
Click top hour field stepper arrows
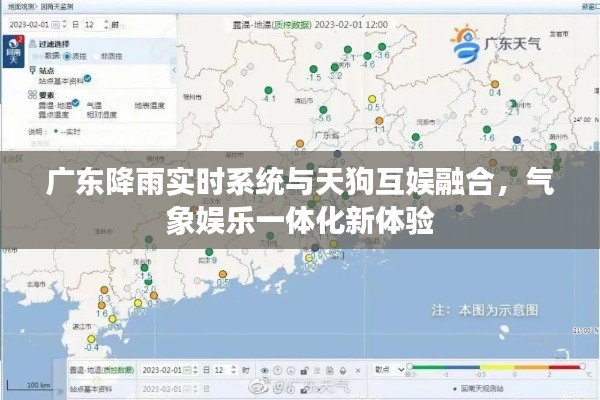click(106, 25)
